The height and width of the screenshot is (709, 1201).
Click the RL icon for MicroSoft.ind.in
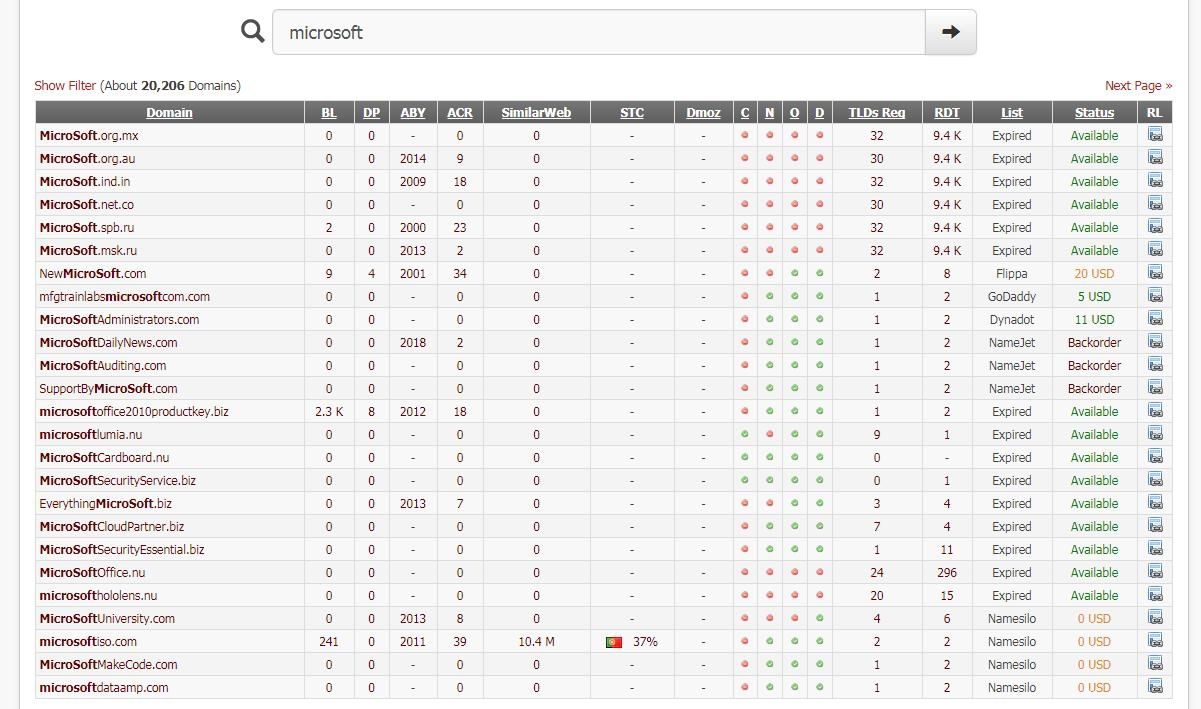point(1155,181)
